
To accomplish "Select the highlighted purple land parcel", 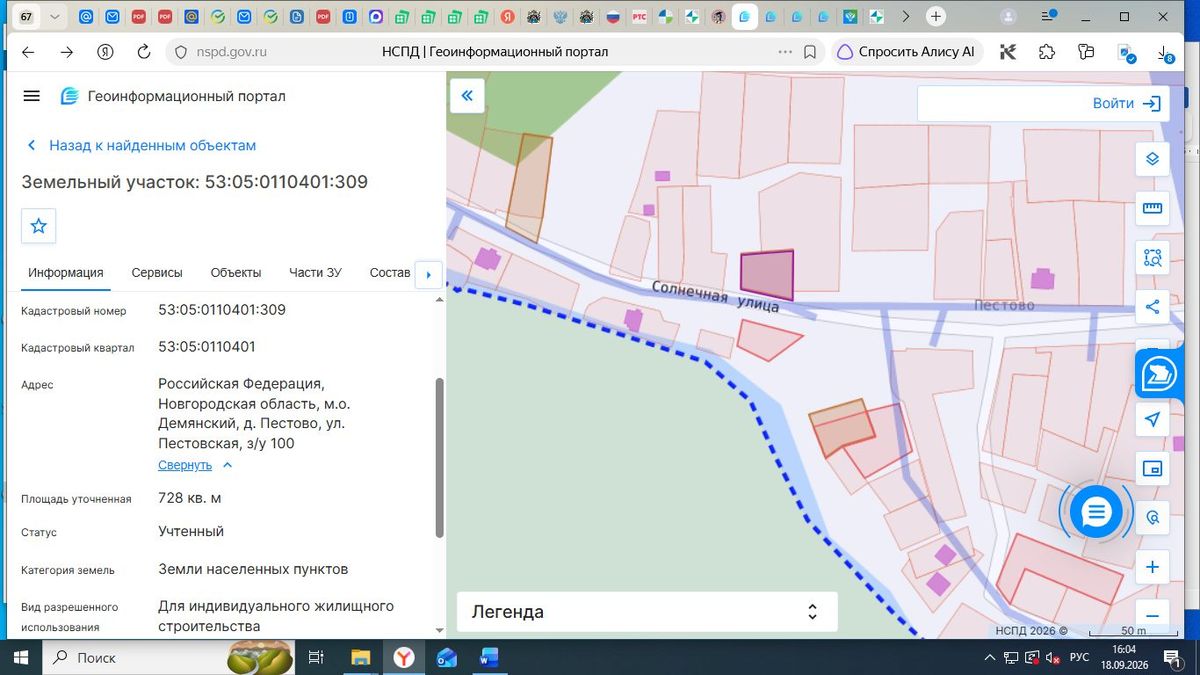I will point(767,275).
